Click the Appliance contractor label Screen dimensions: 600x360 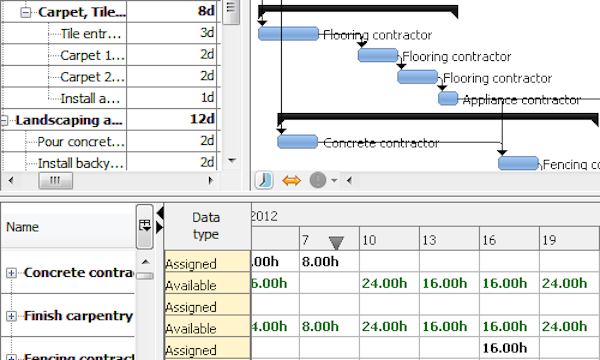(x=522, y=100)
